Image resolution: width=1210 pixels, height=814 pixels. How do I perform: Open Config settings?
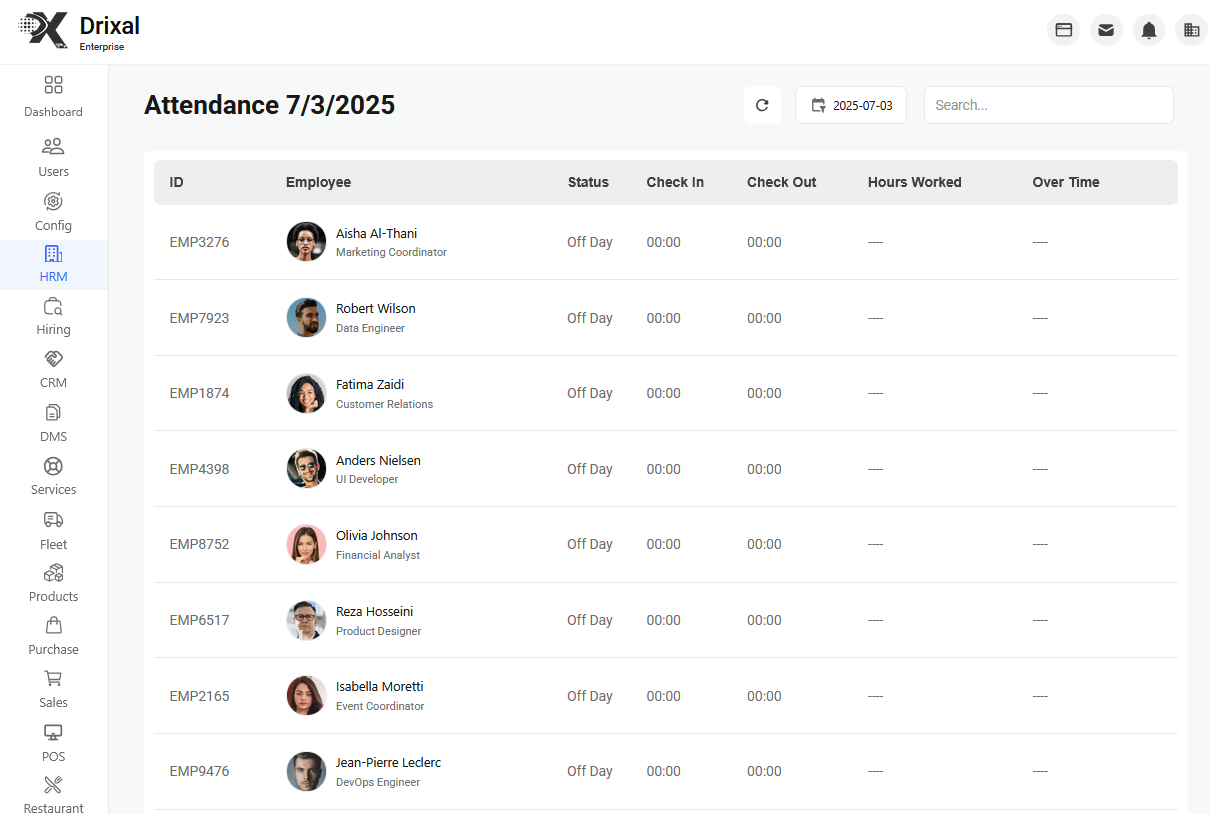pyautogui.click(x=53, y=210)
